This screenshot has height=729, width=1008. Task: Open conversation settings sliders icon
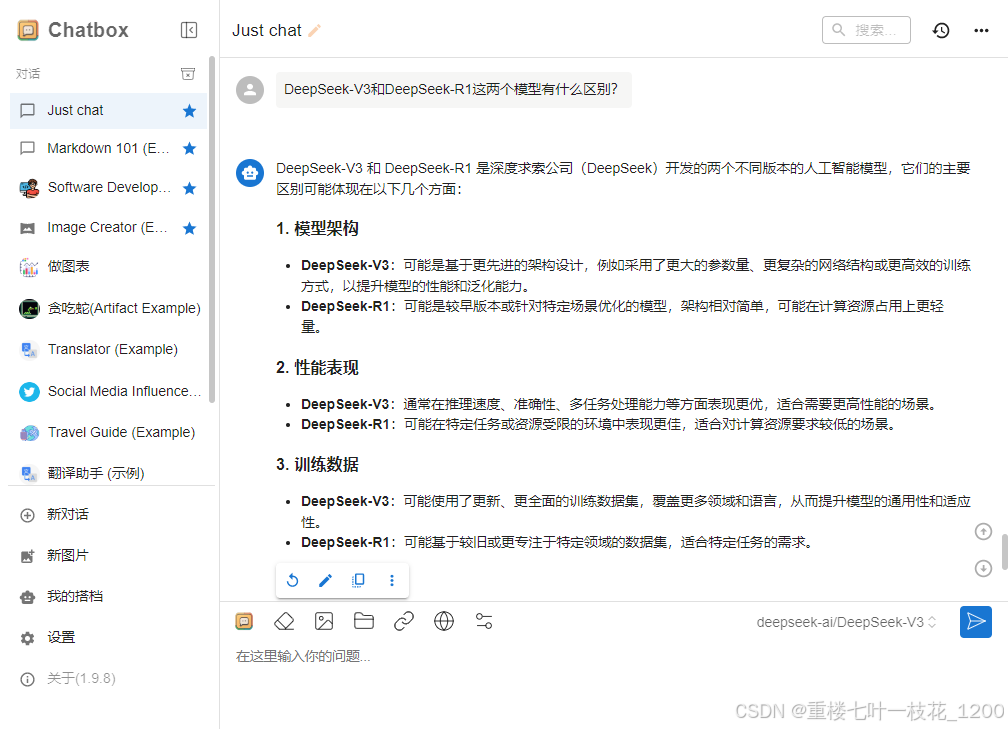tap(484, 621)
